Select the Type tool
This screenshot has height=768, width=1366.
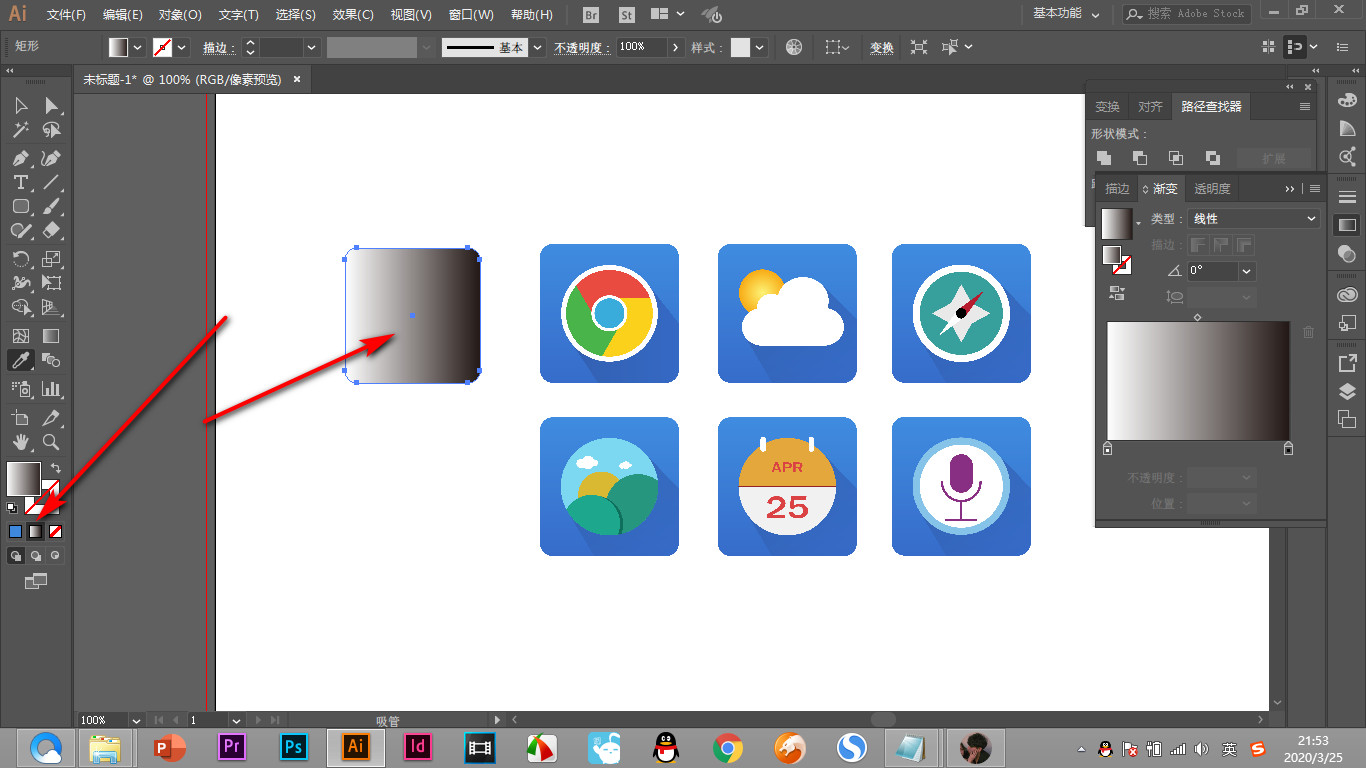tap(21, 182)
